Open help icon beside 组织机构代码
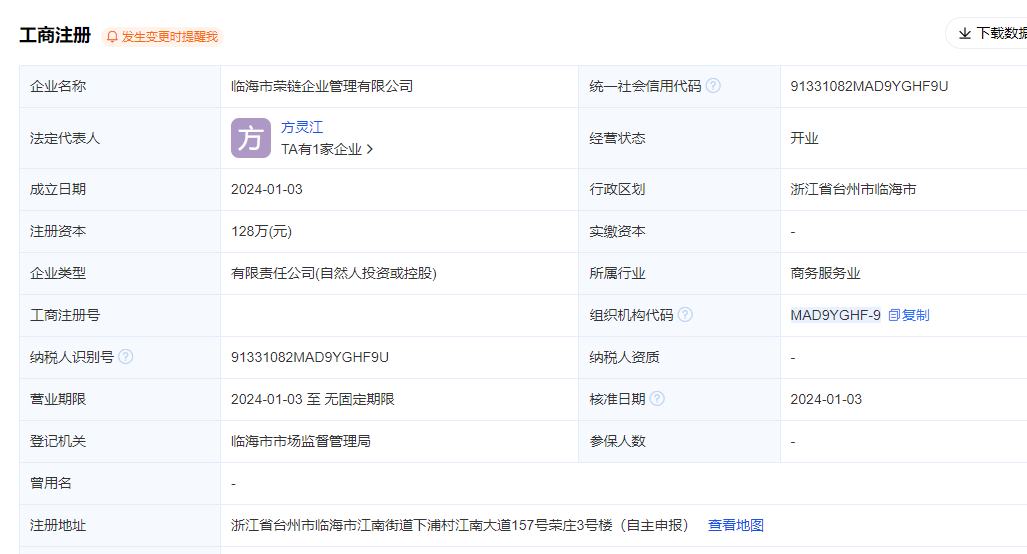The height and width of the screenshot is (554, 1027). click(x=685, y=315)
